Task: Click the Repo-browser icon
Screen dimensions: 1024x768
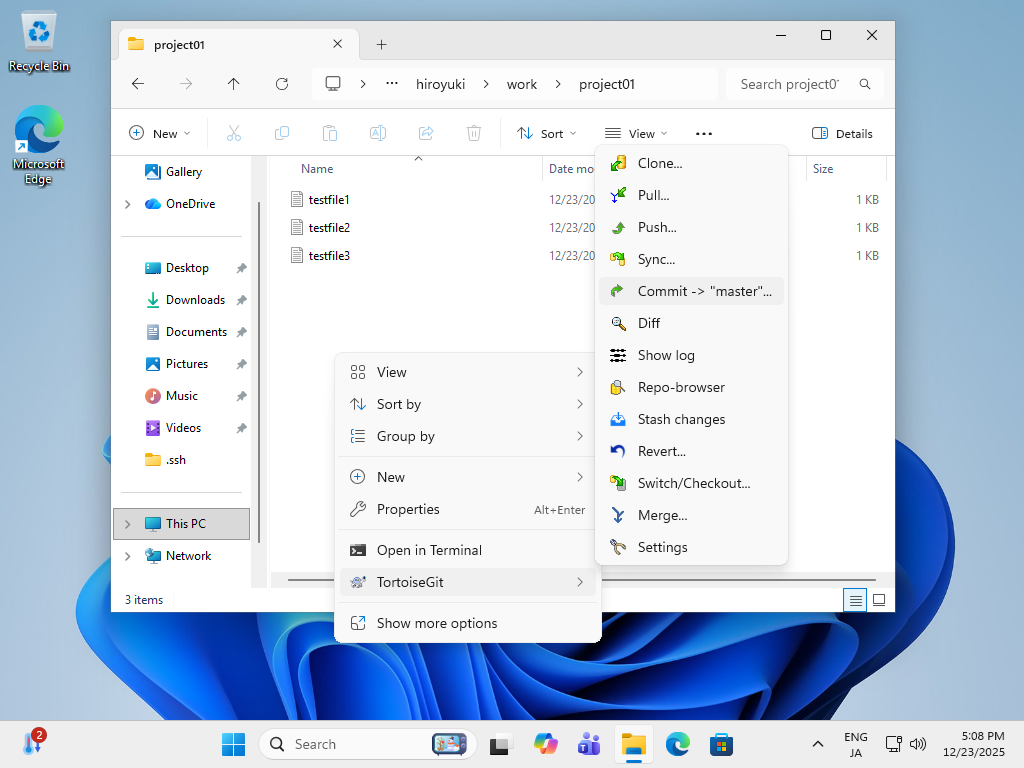Action: point(618,387)
